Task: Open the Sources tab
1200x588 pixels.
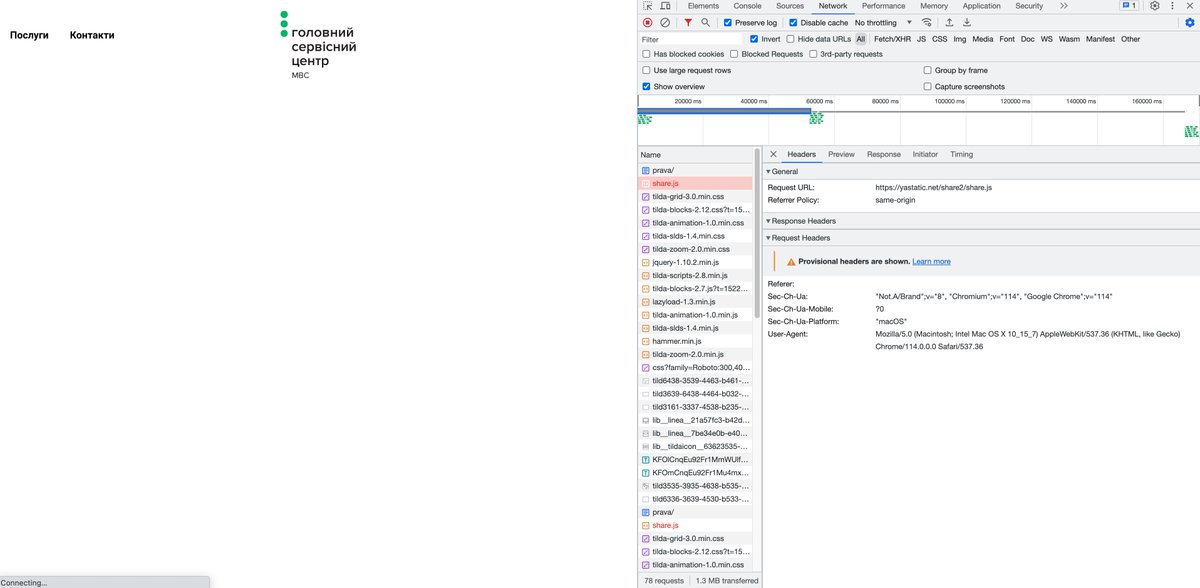Action: point(790,6)
